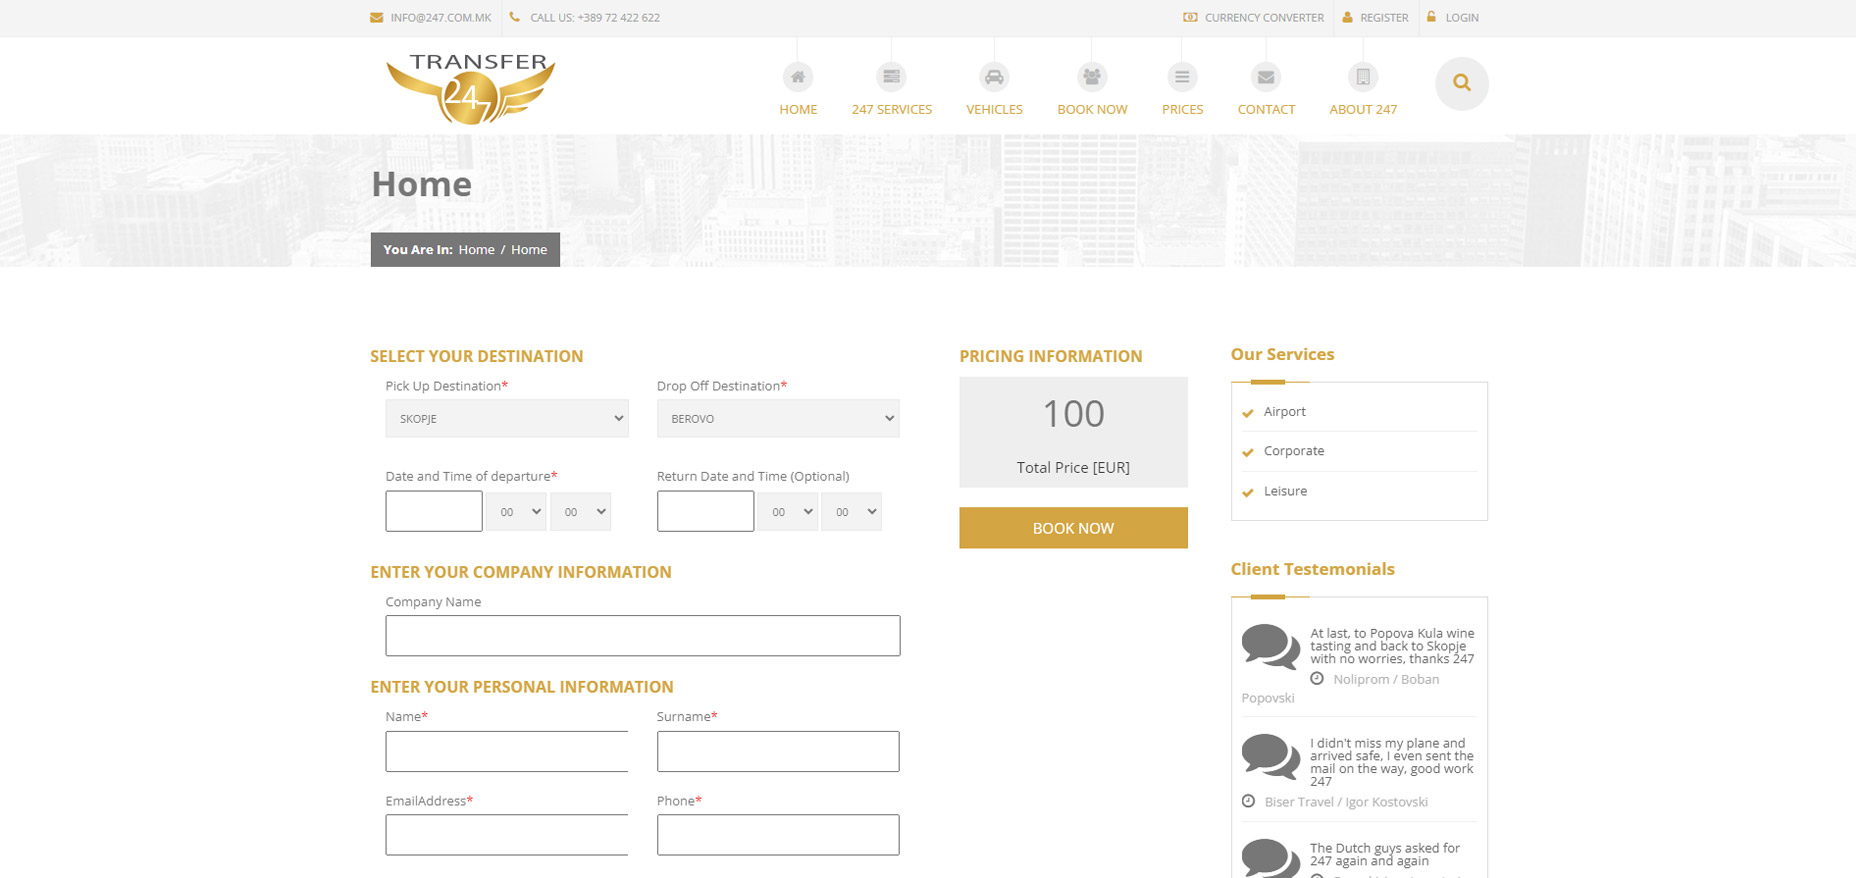Click the gold BOOK NOW button

point(1073,528)
